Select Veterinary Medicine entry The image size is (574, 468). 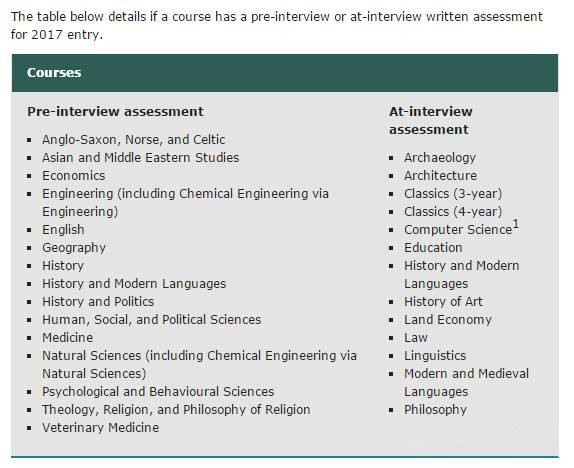tap(101, 427)
